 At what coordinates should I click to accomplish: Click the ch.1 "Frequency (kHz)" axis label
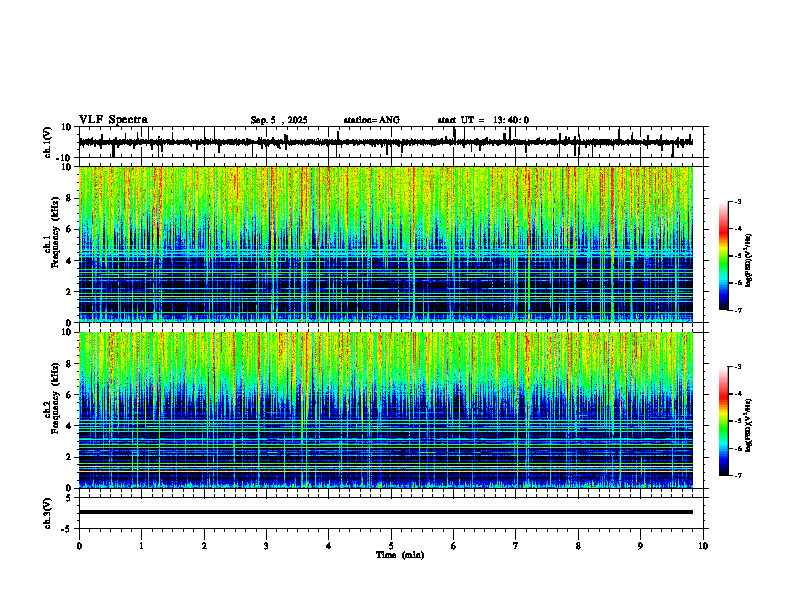(x=55, y=232)
